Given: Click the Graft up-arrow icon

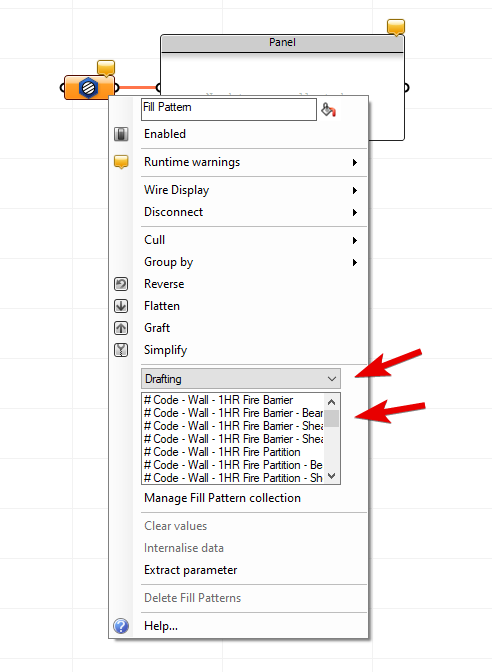Looking at the screenshot, I should click(121, 328).
